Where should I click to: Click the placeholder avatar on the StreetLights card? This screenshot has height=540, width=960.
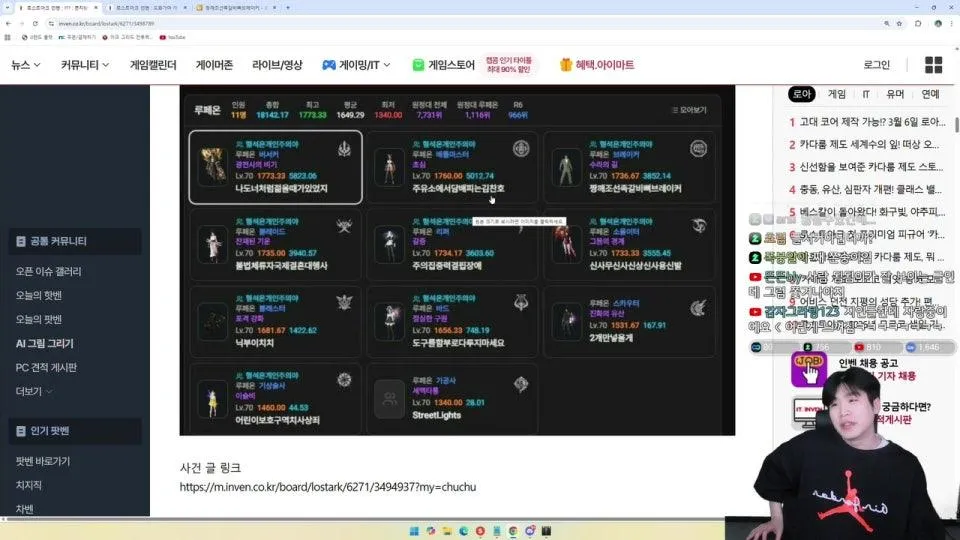[x=389, y=399]
